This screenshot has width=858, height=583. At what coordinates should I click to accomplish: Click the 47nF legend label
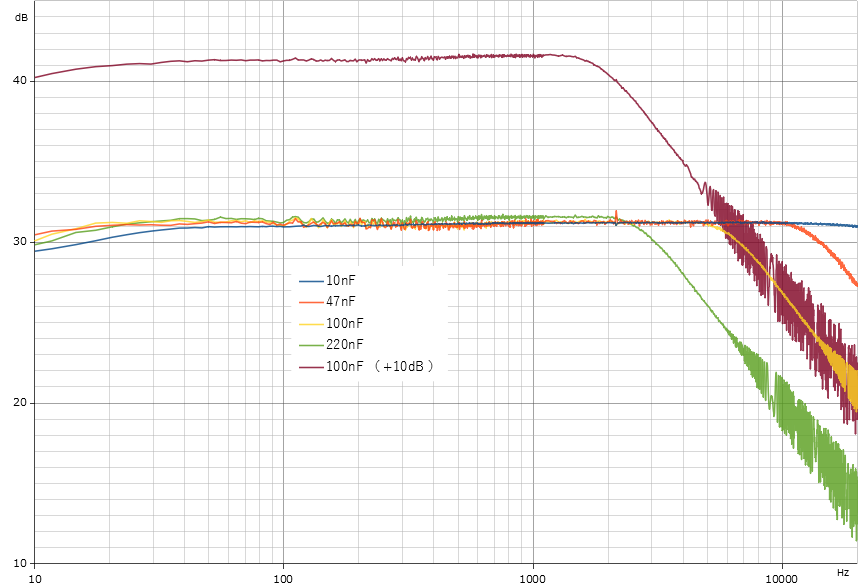click(340, 301)
